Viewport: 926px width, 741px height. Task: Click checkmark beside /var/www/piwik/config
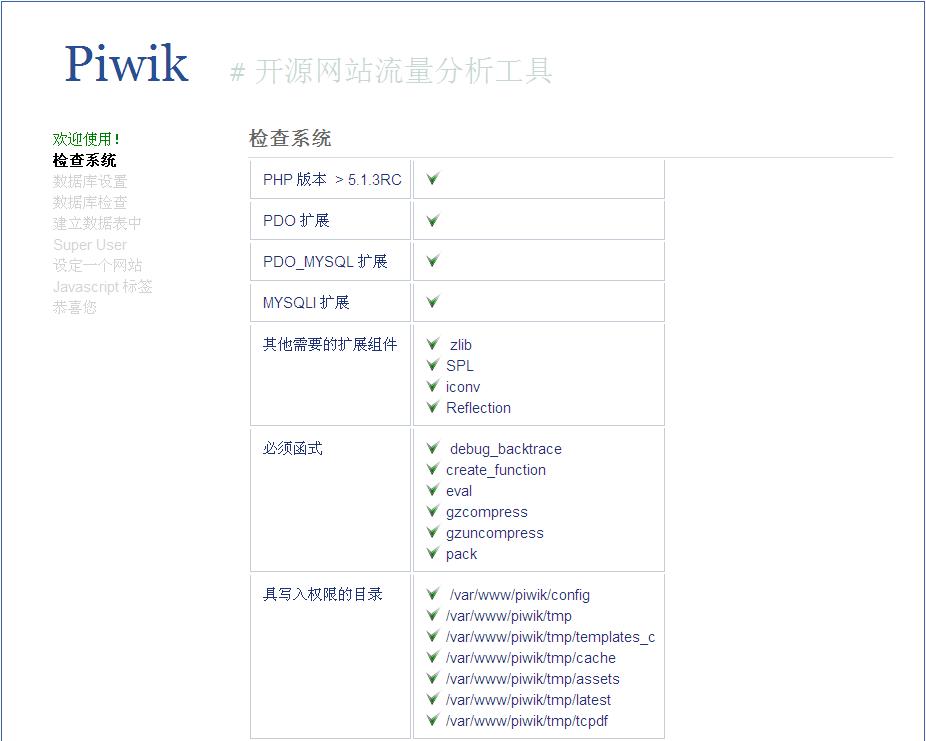tap(433, 594)
